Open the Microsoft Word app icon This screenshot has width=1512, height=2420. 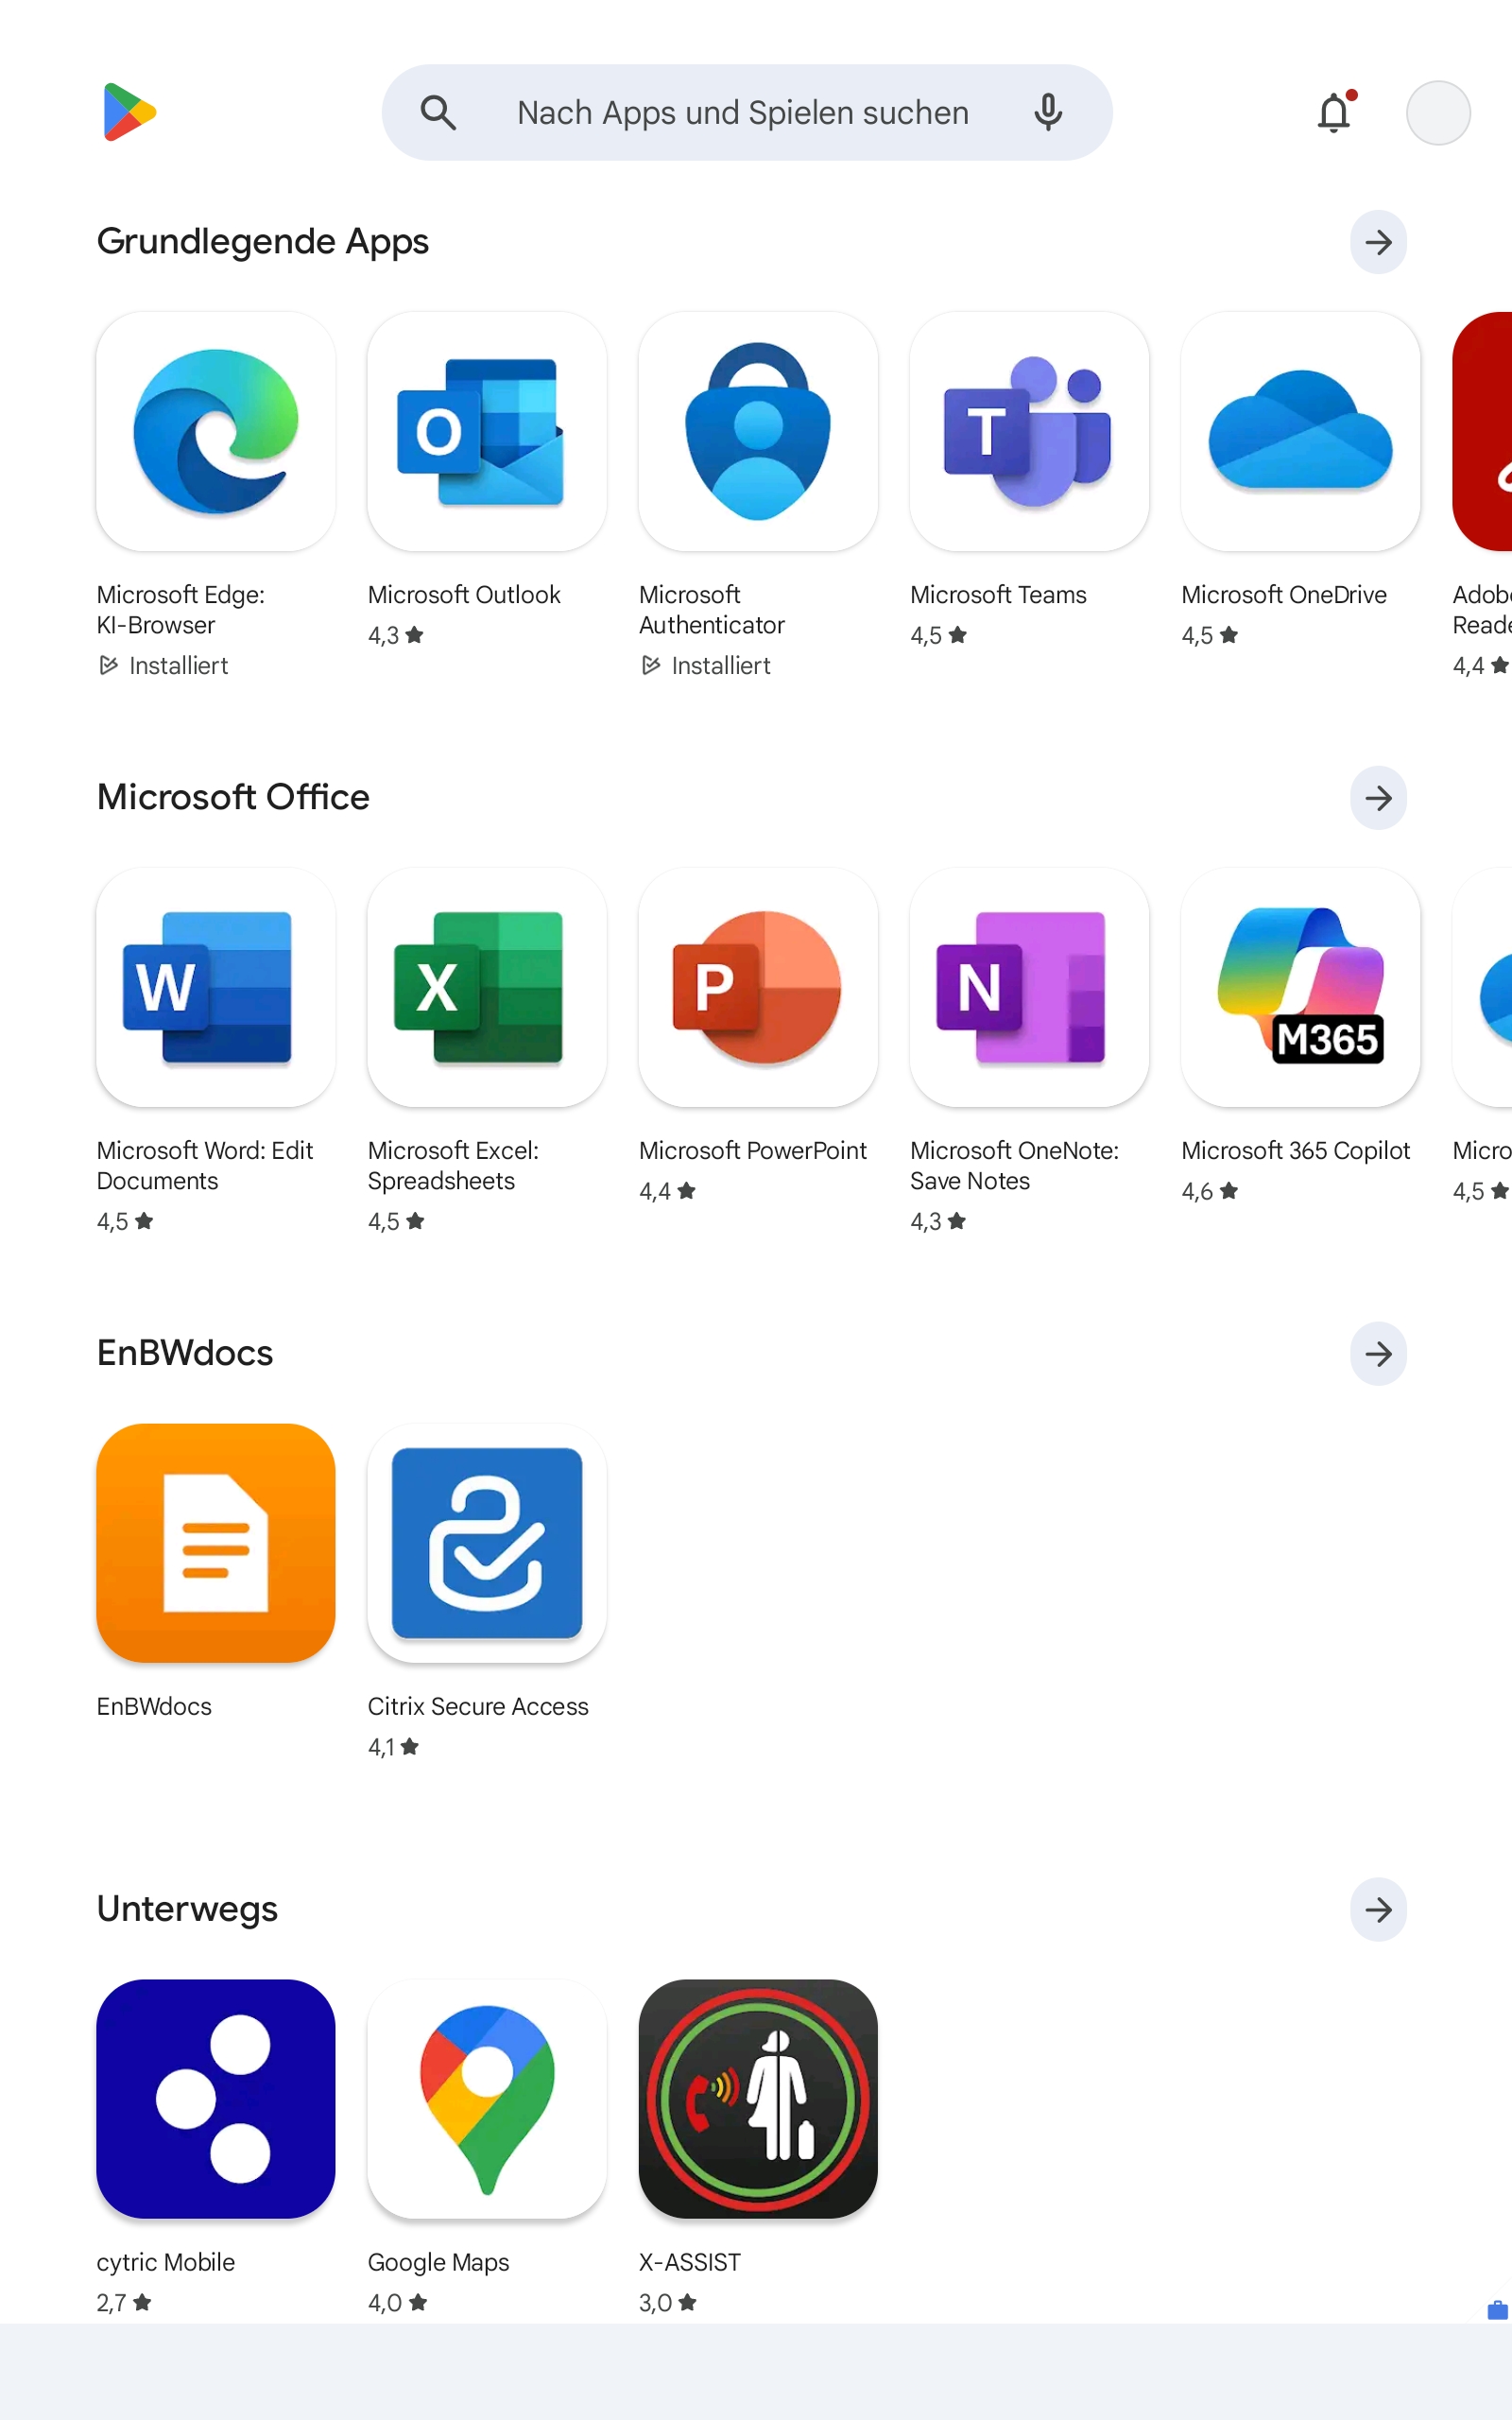click(x=216, y=987)
